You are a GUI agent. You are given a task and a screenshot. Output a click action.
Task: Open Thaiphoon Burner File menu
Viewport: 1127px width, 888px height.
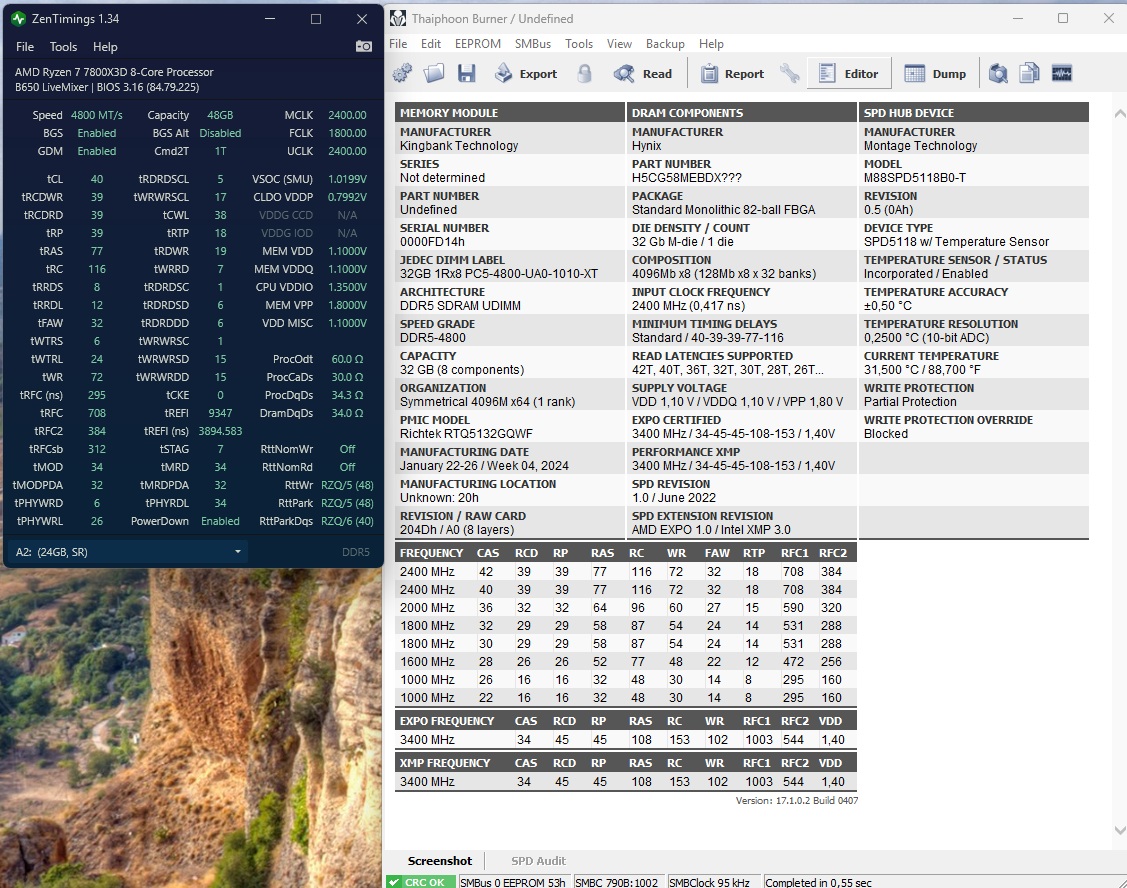[398, 44]
